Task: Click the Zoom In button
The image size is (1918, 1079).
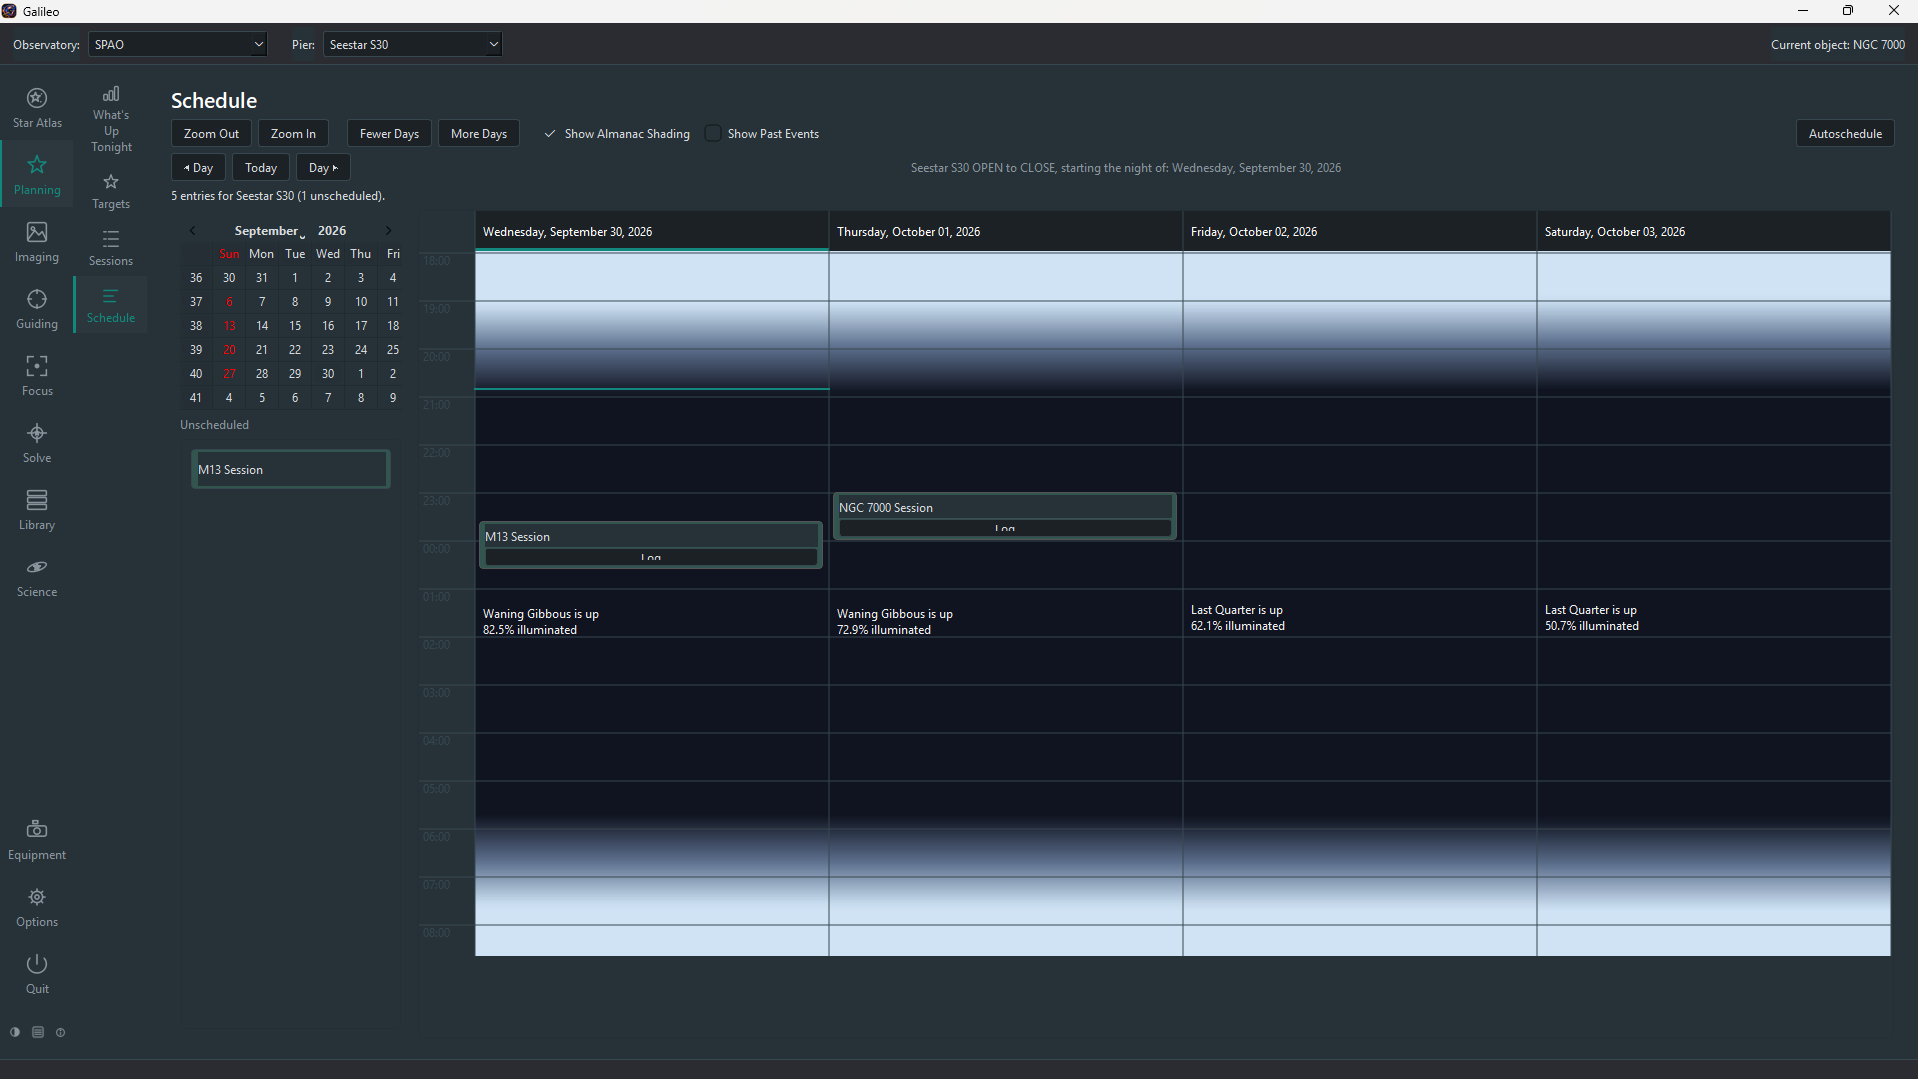Action: click(x=293, y=134)
